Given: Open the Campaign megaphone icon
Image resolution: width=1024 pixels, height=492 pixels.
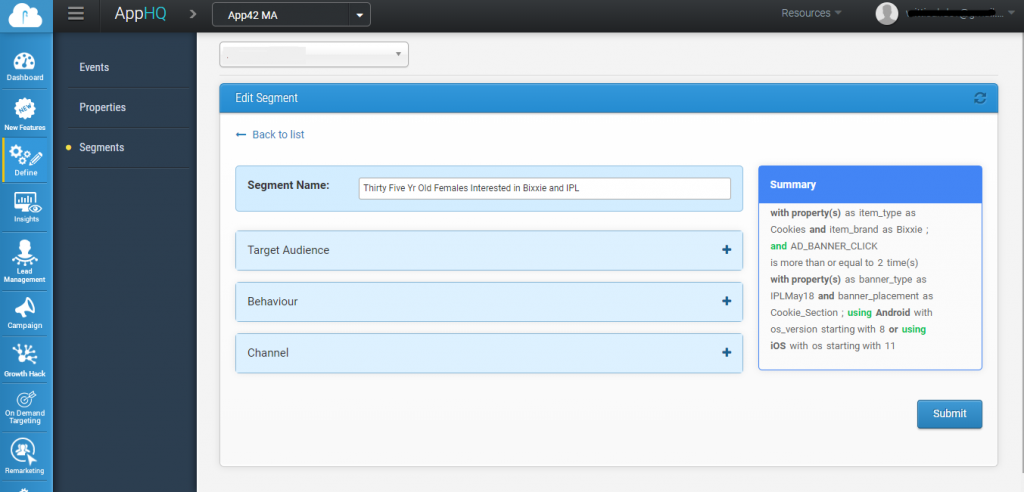Looking at the screenshot, I should pyautogui.click(x=25, y=312).
